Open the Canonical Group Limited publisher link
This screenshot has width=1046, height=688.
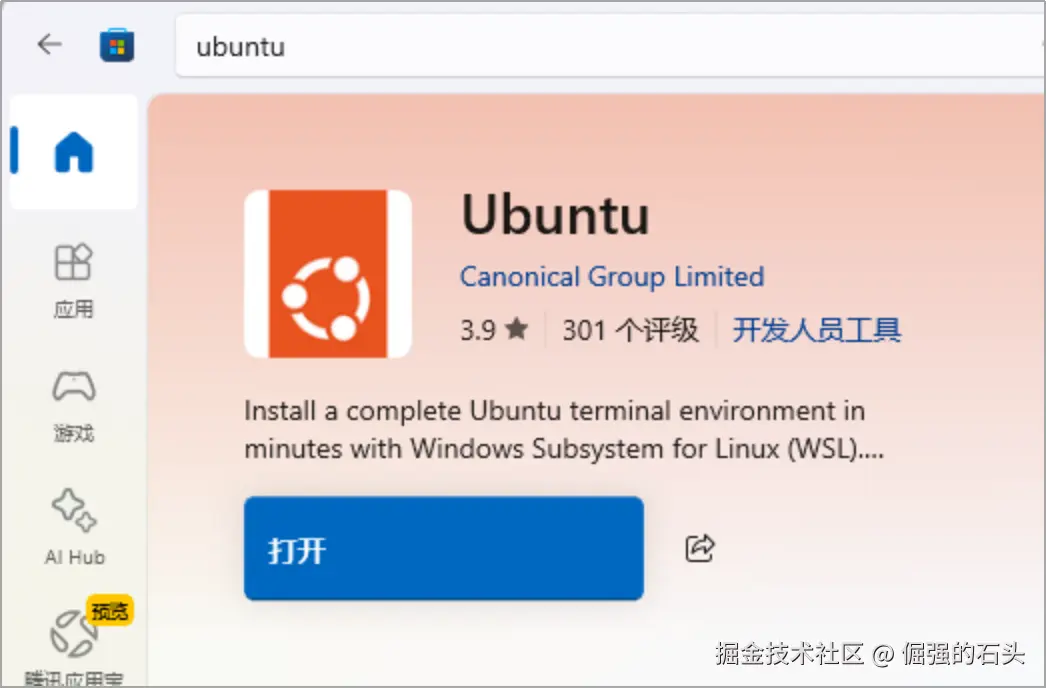[612, 276]
